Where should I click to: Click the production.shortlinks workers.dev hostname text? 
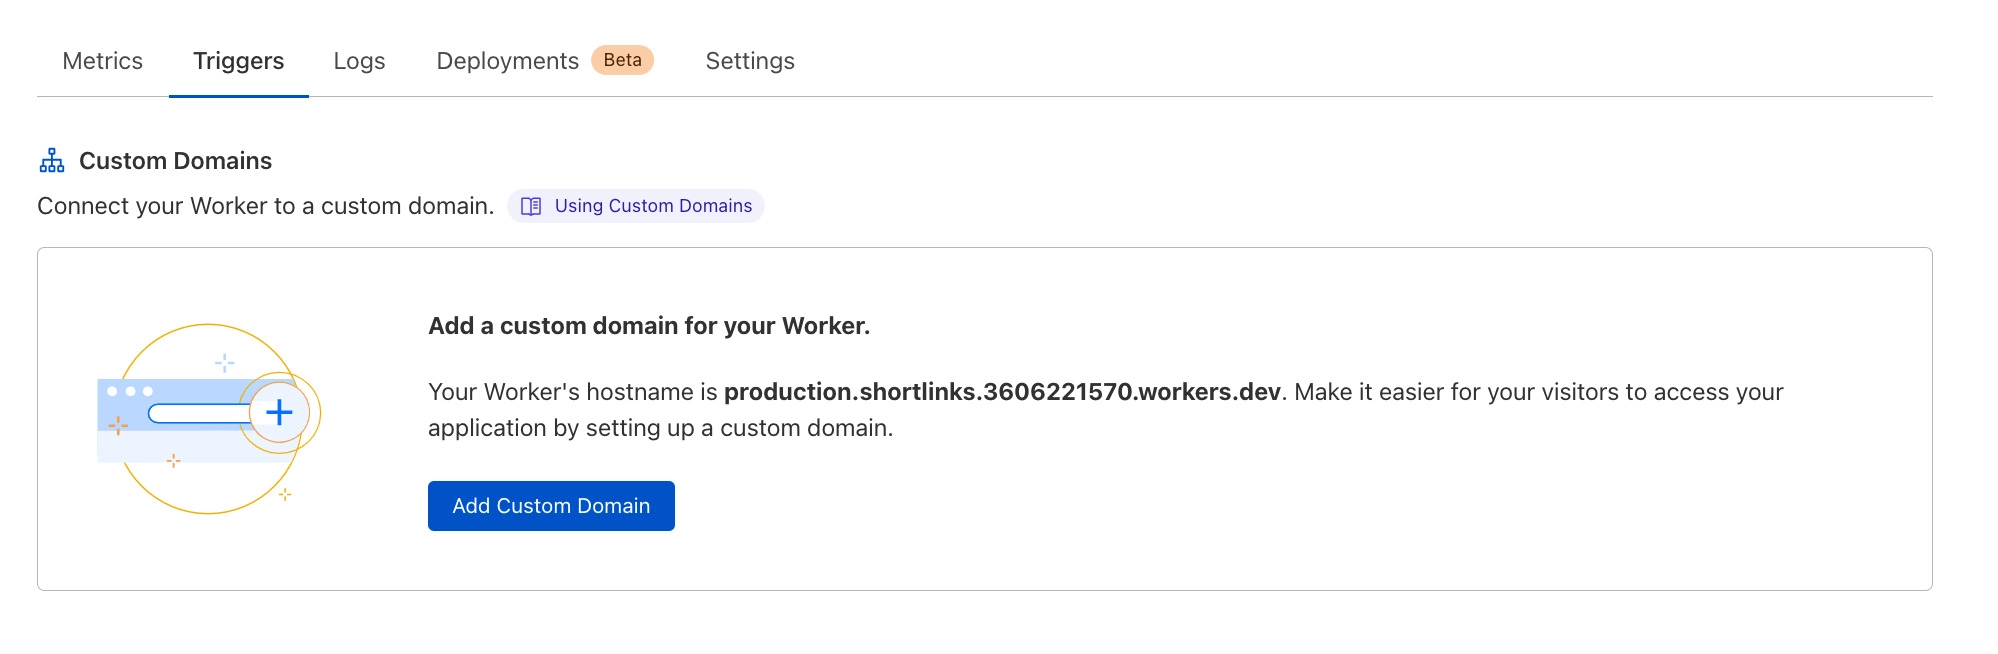1002,392
